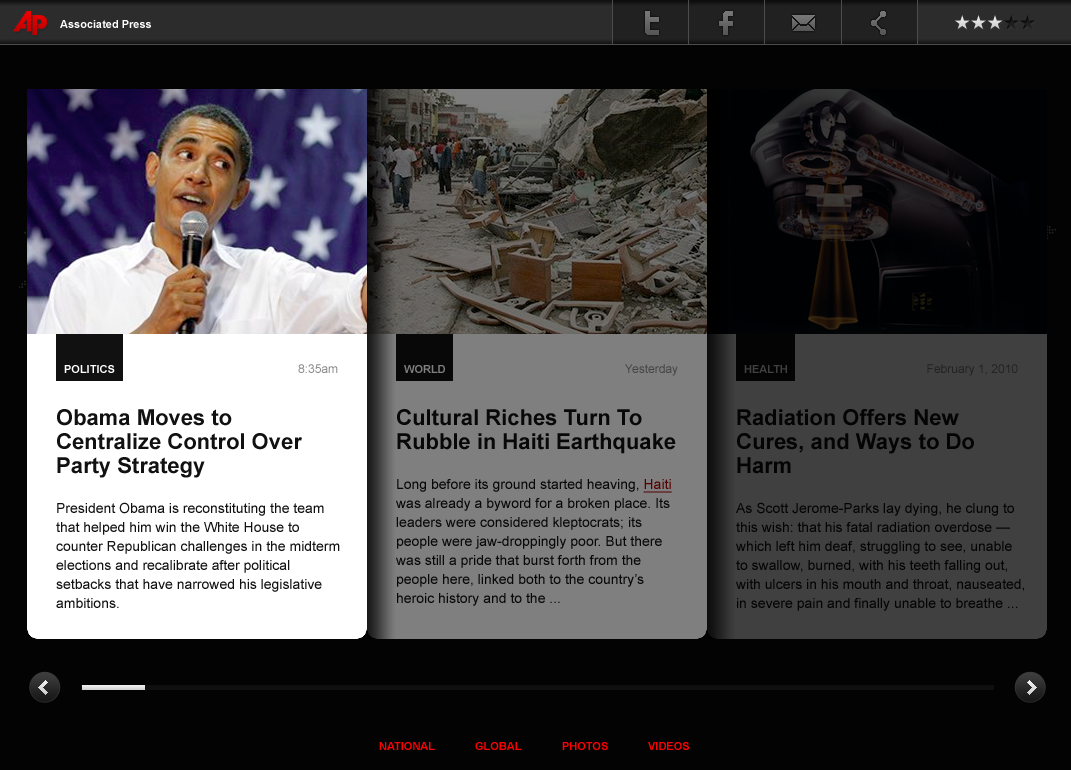This screenshot has height=770, width=1071.
Task: Share via the Facebook icon
Action: click(727, 23)
